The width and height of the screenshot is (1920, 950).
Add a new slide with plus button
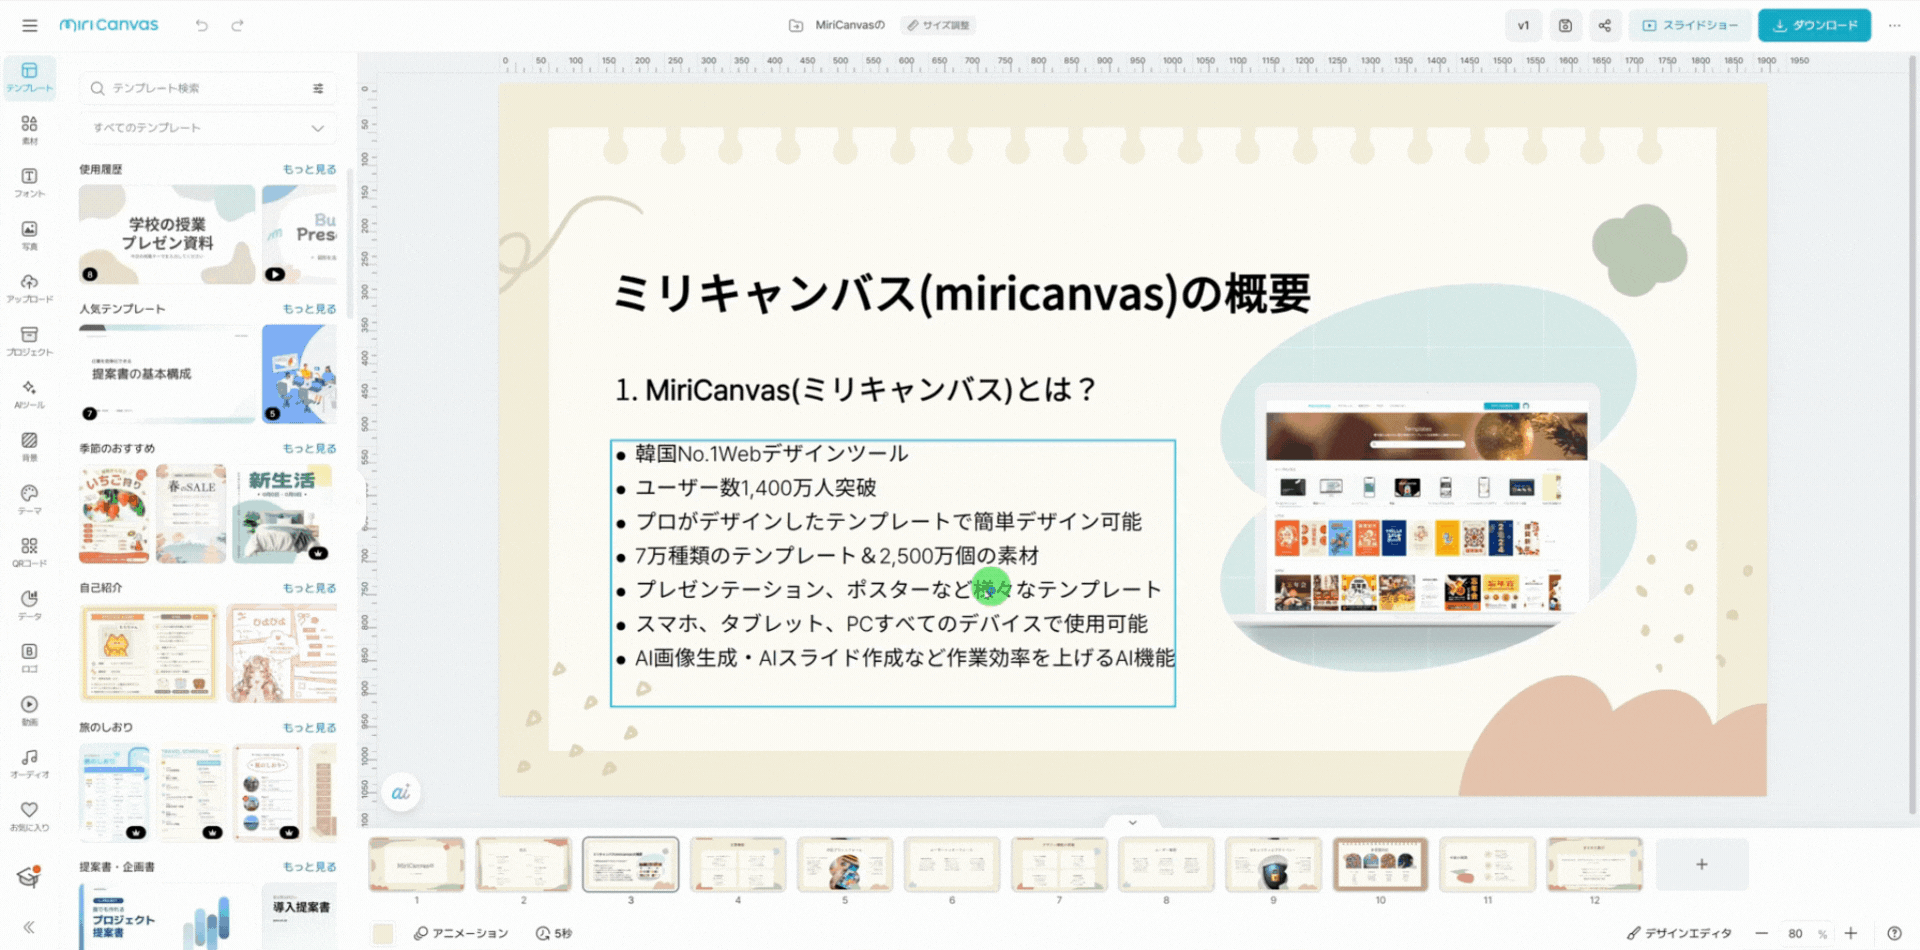pyautogui.click(x=1702, y=864)
